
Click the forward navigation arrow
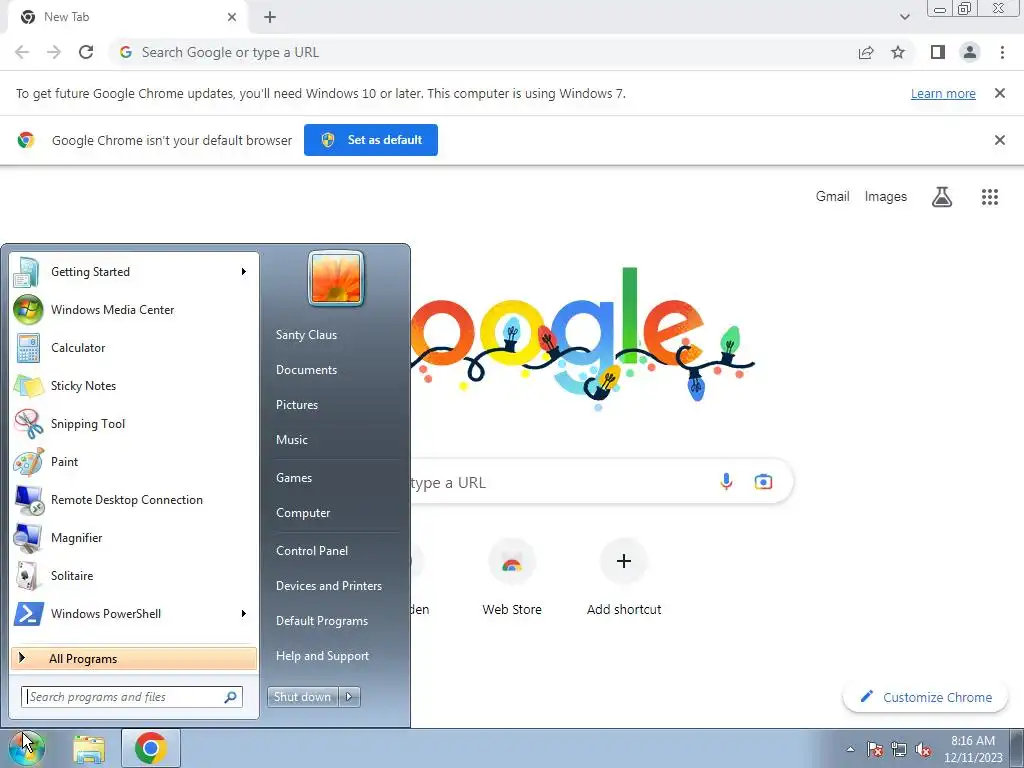tap(54, 52)
